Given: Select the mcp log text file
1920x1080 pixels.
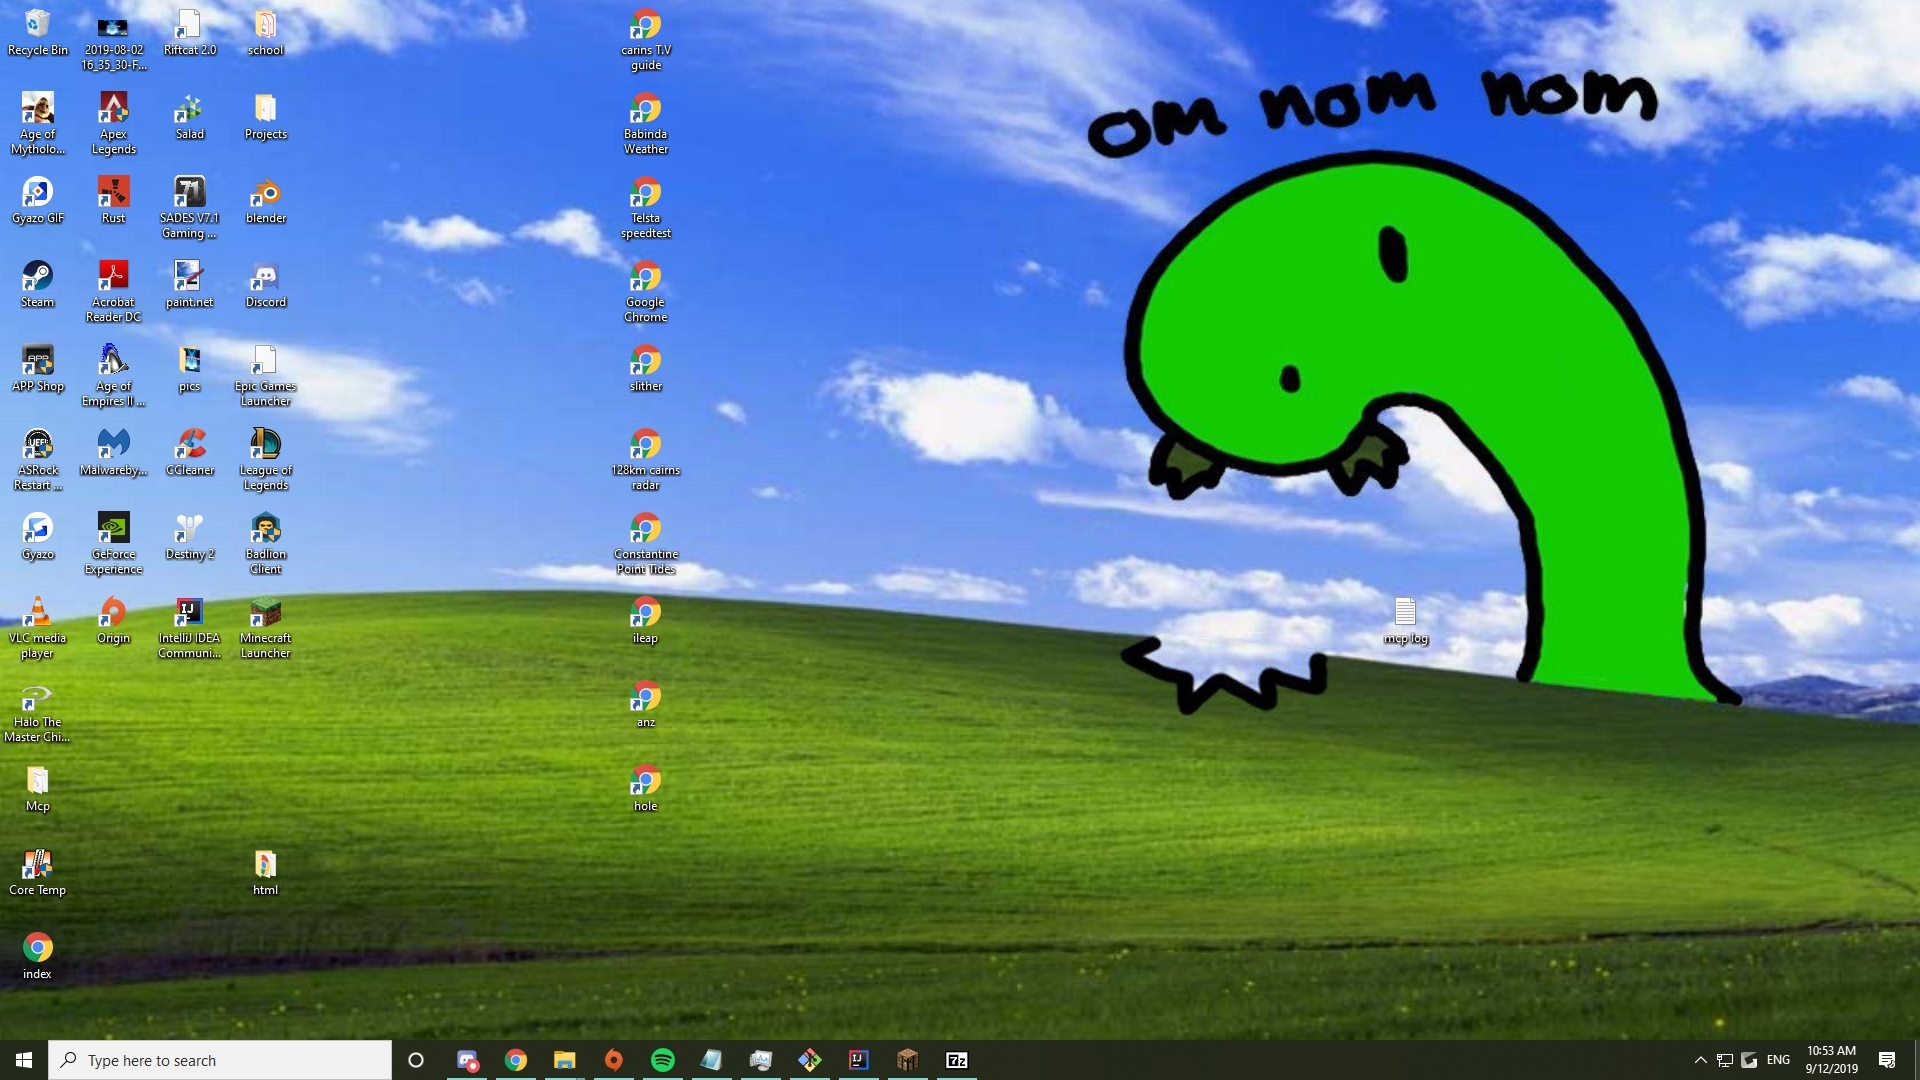Looking at the screenshot, I should [1405, 620].
